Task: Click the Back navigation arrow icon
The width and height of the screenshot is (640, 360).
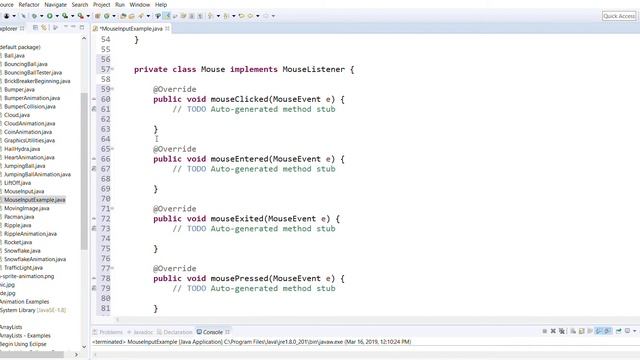Action: click(250, 16)
